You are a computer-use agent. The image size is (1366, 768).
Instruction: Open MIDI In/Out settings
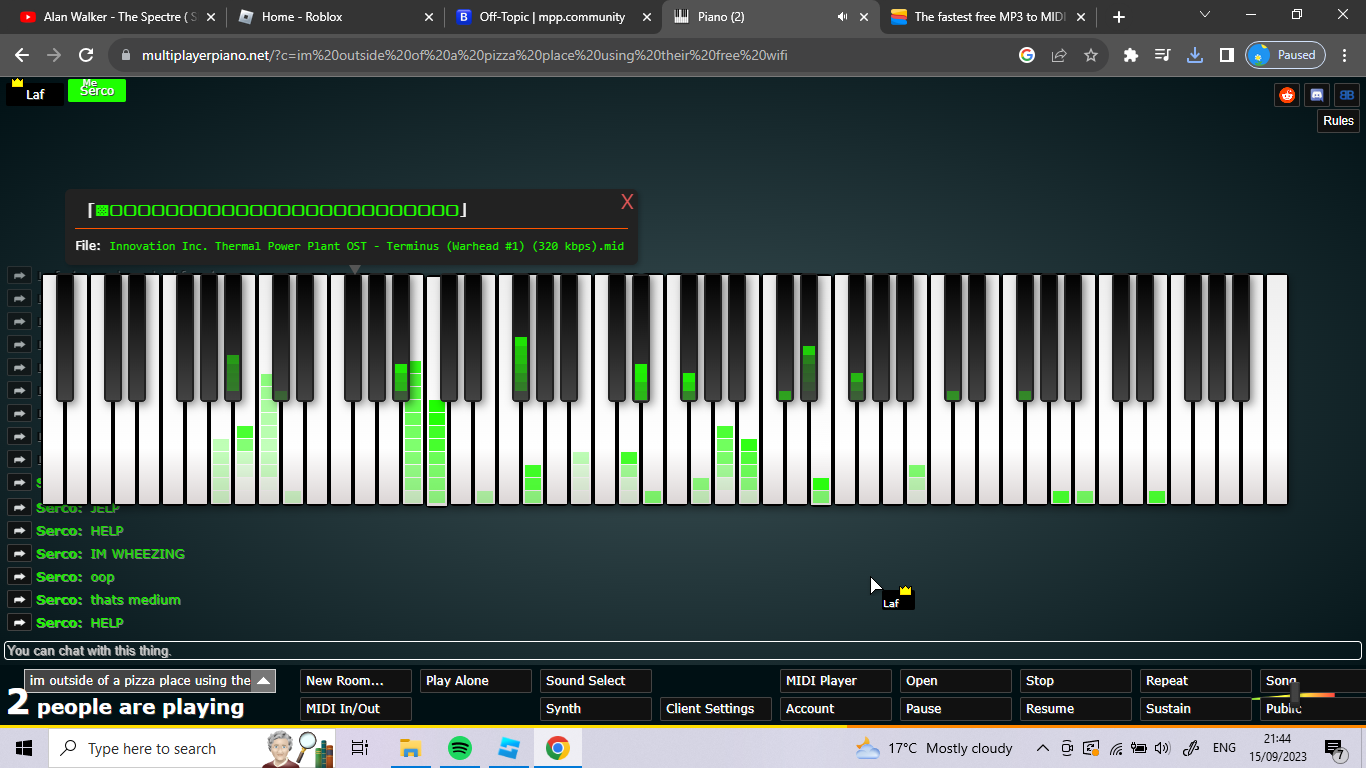click(x=356, y=709)
